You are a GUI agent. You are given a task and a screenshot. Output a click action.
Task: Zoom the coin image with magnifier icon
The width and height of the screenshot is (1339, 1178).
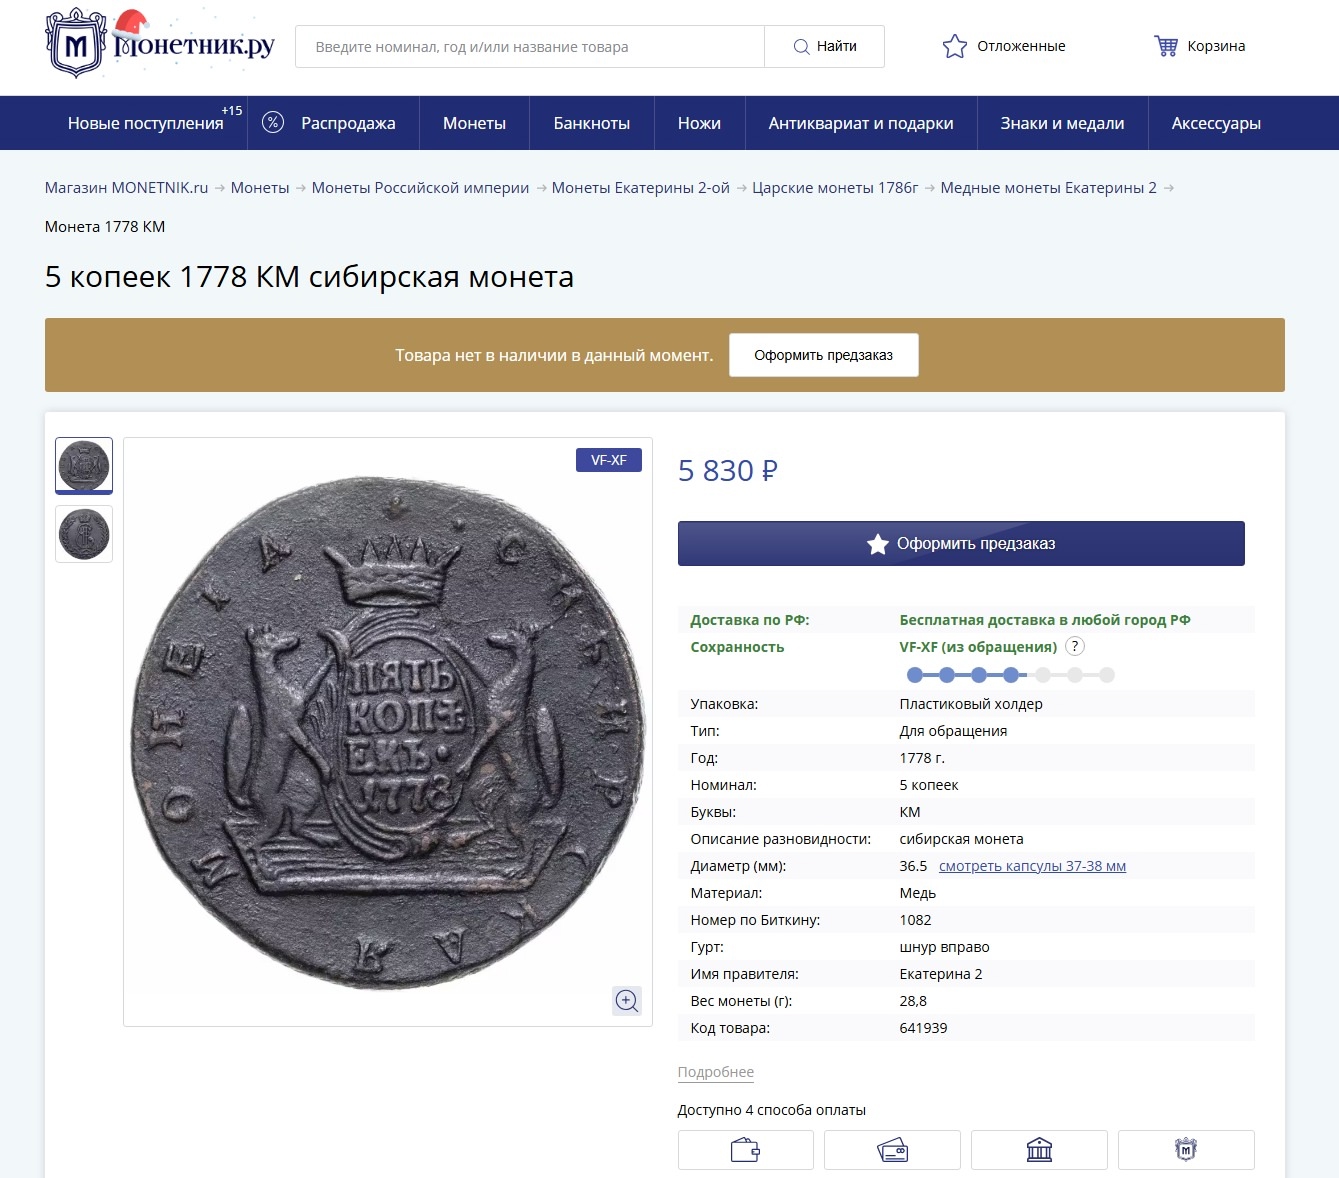coord(627,1001)
